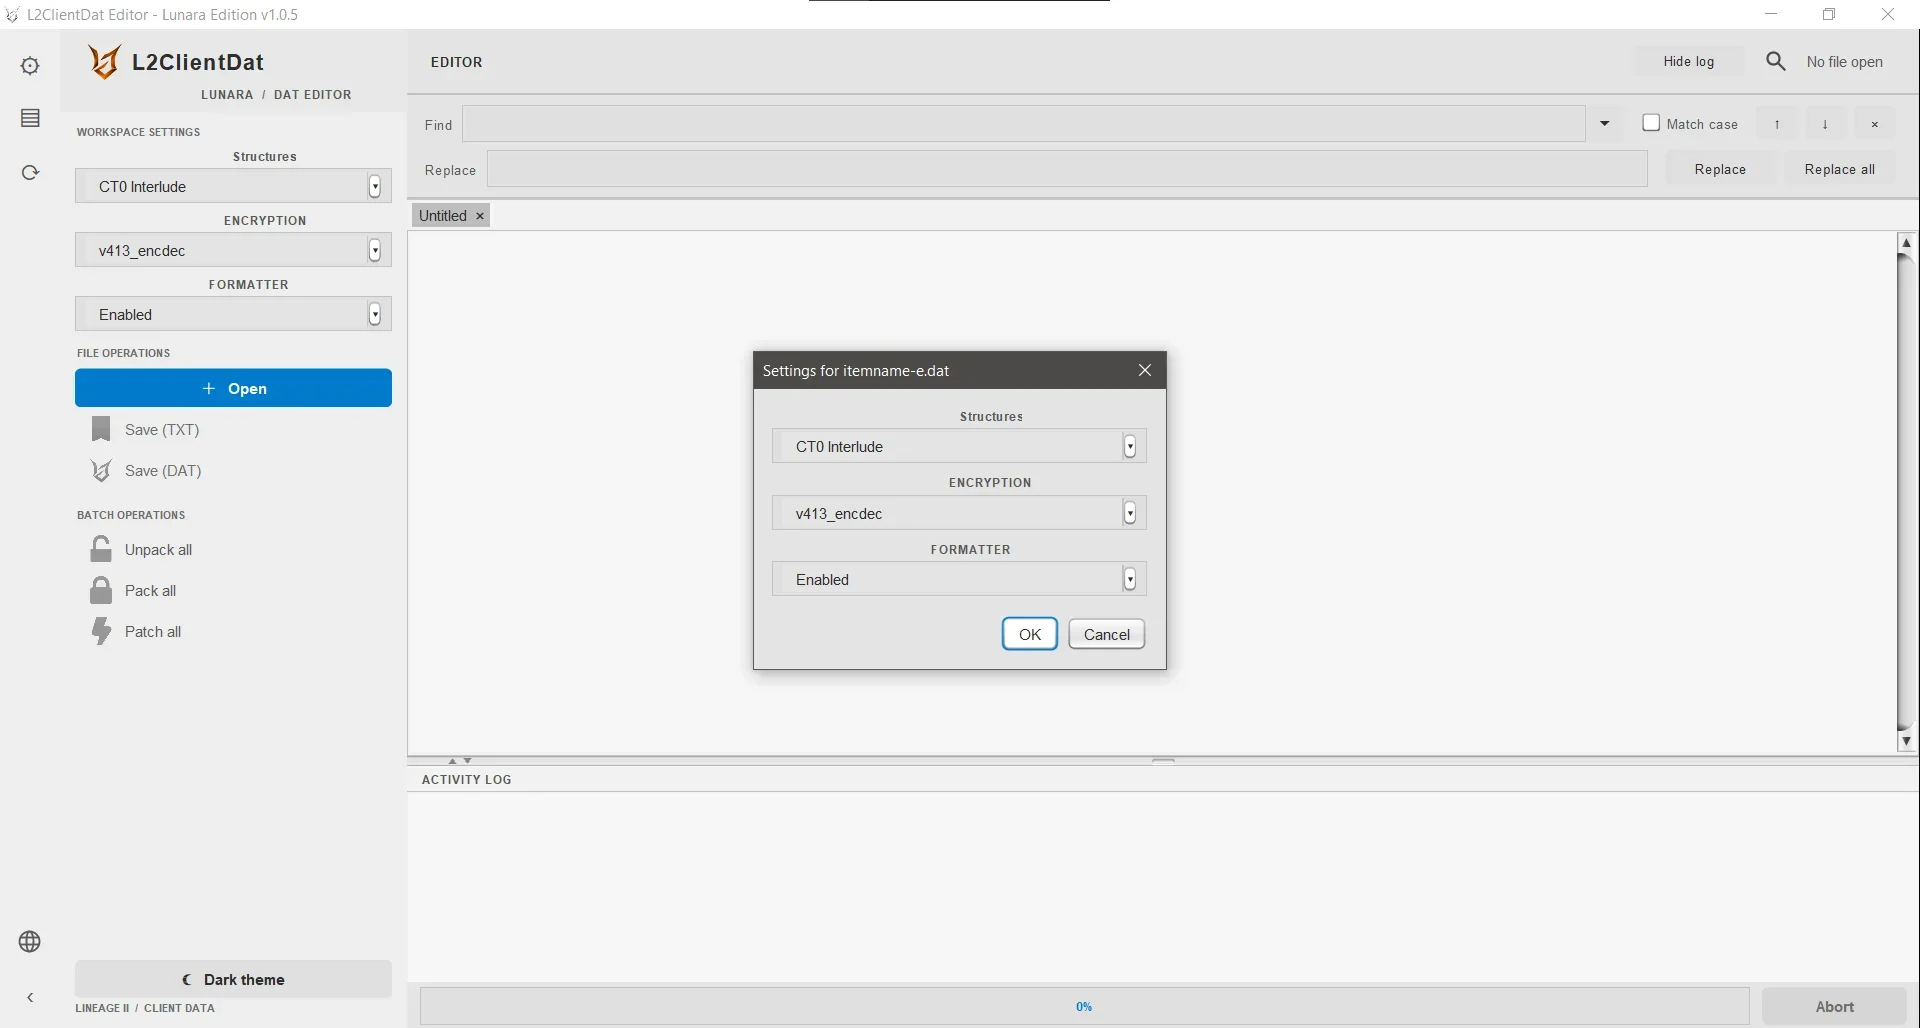Confirm the settings dialog with OK
This screenshot has width=1920, height=1028.
(x=1030, y=635)
